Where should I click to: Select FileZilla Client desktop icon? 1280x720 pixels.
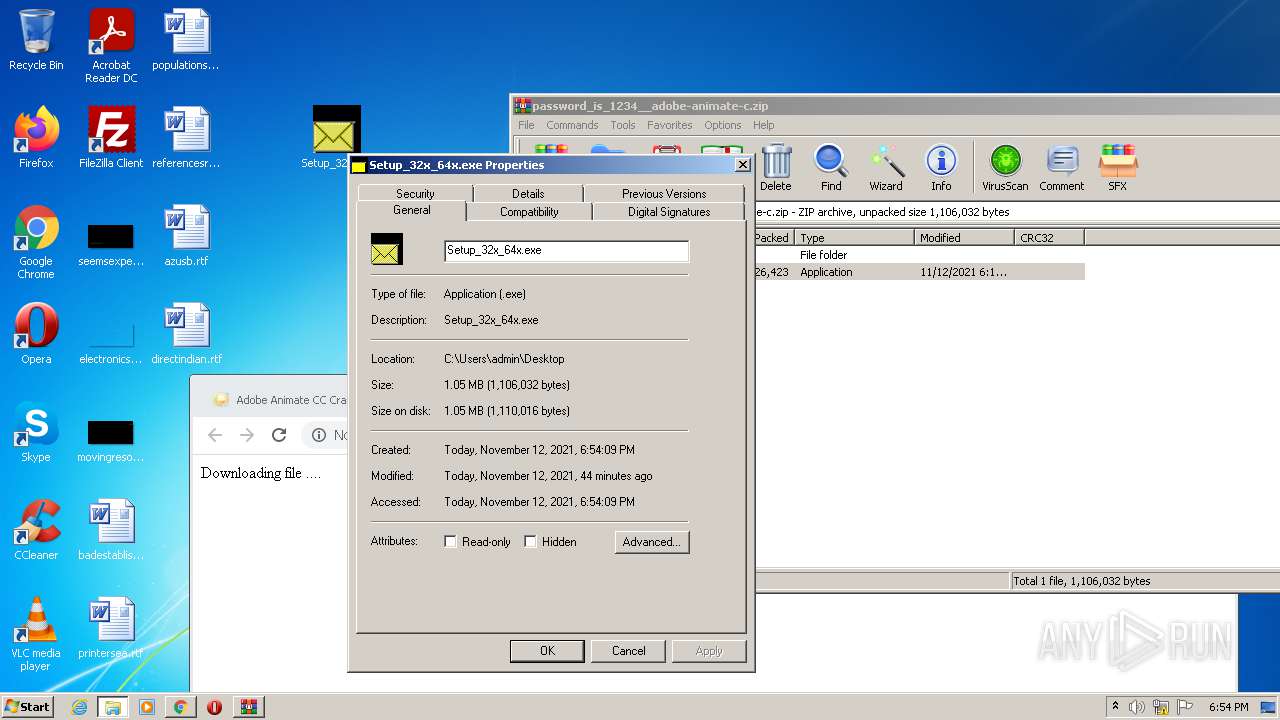(x=111, y=138)
